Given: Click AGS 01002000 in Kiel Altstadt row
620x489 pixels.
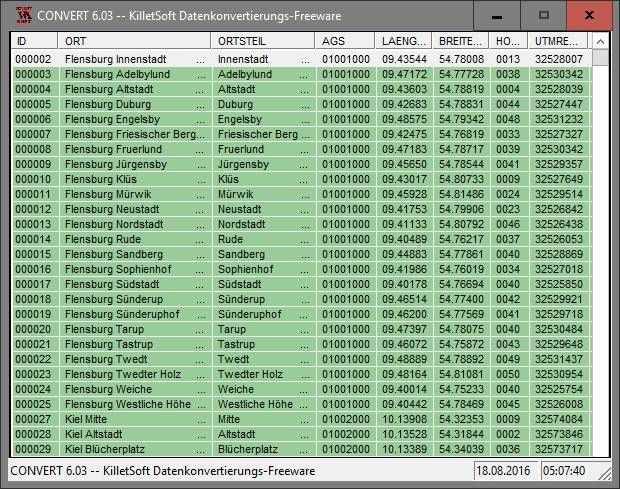Looking at the screenshot, I should [346, 434].
